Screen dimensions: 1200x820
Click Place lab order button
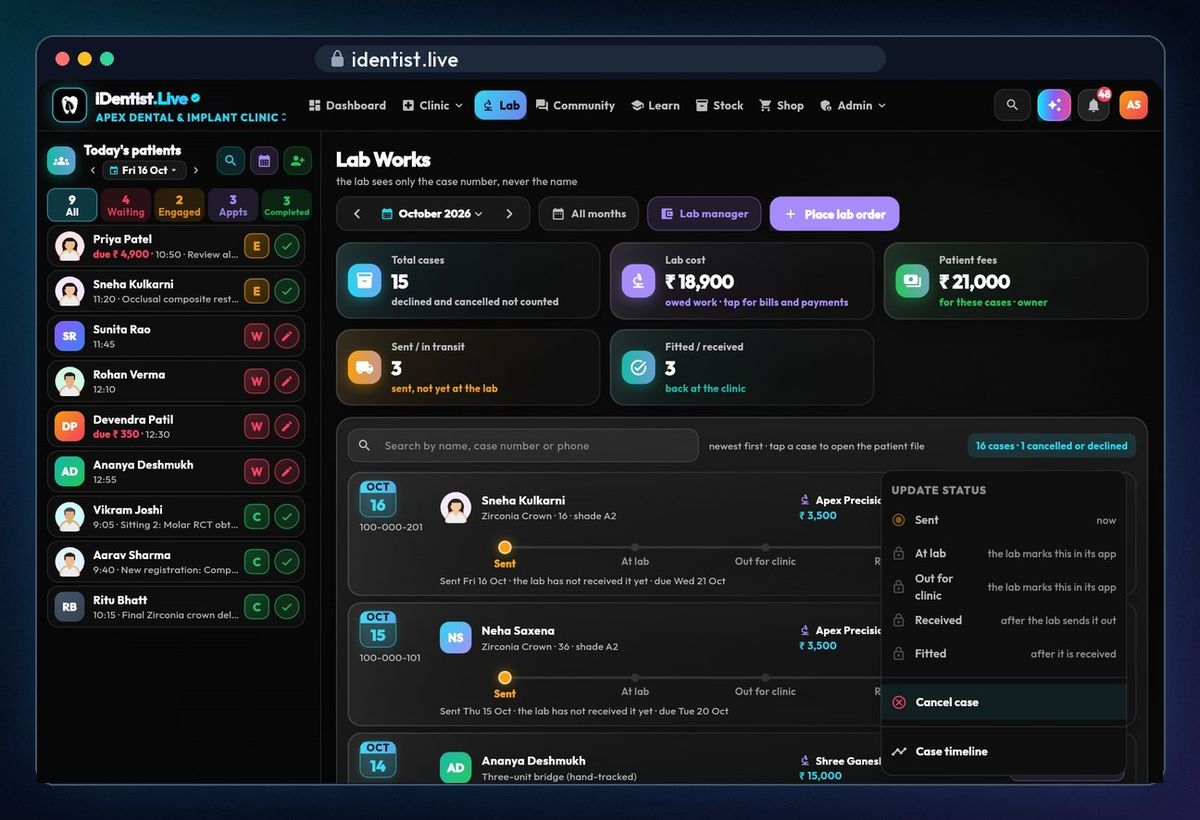click(x=835, y=214)
